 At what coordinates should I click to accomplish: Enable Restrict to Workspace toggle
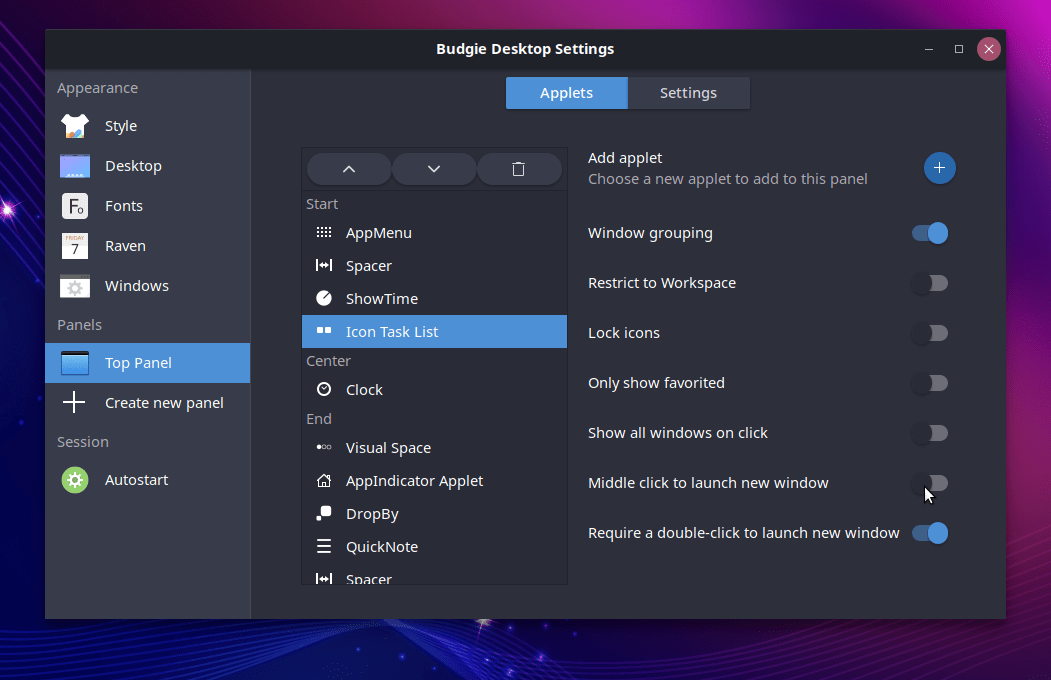pyautogui.click(x=929, y=283)
